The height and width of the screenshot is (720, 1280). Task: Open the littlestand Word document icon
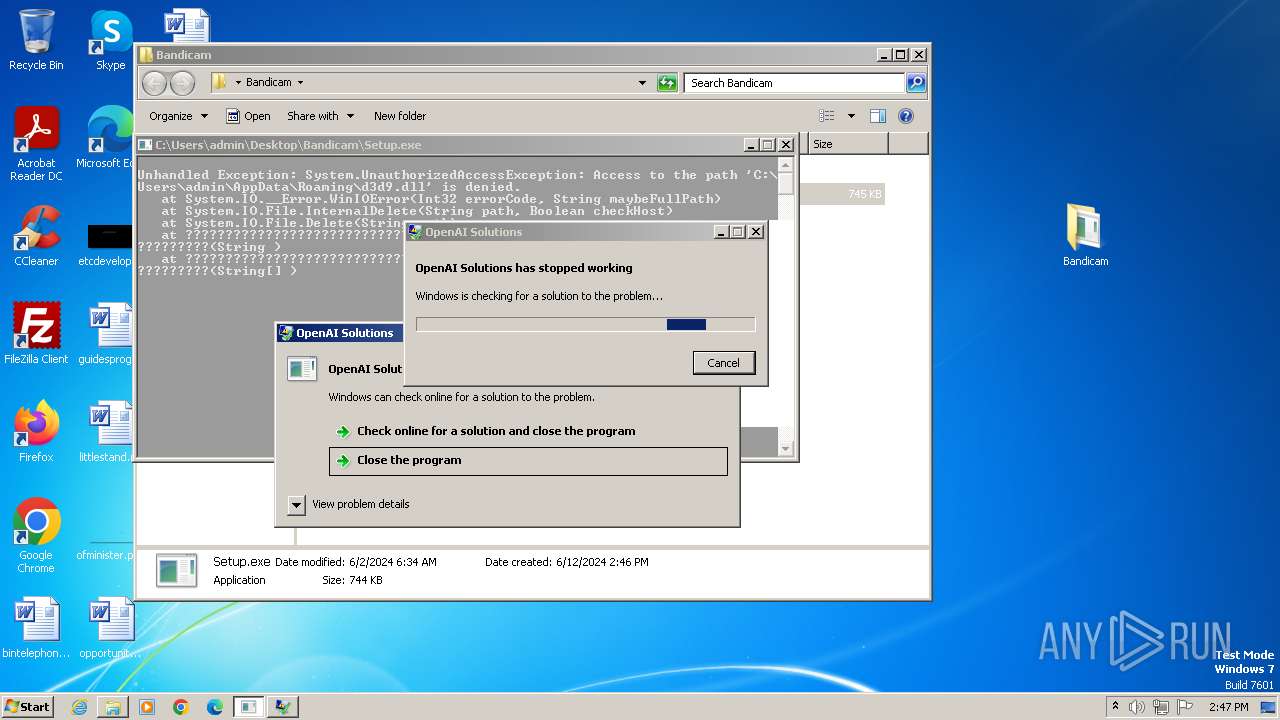point(108,431)
